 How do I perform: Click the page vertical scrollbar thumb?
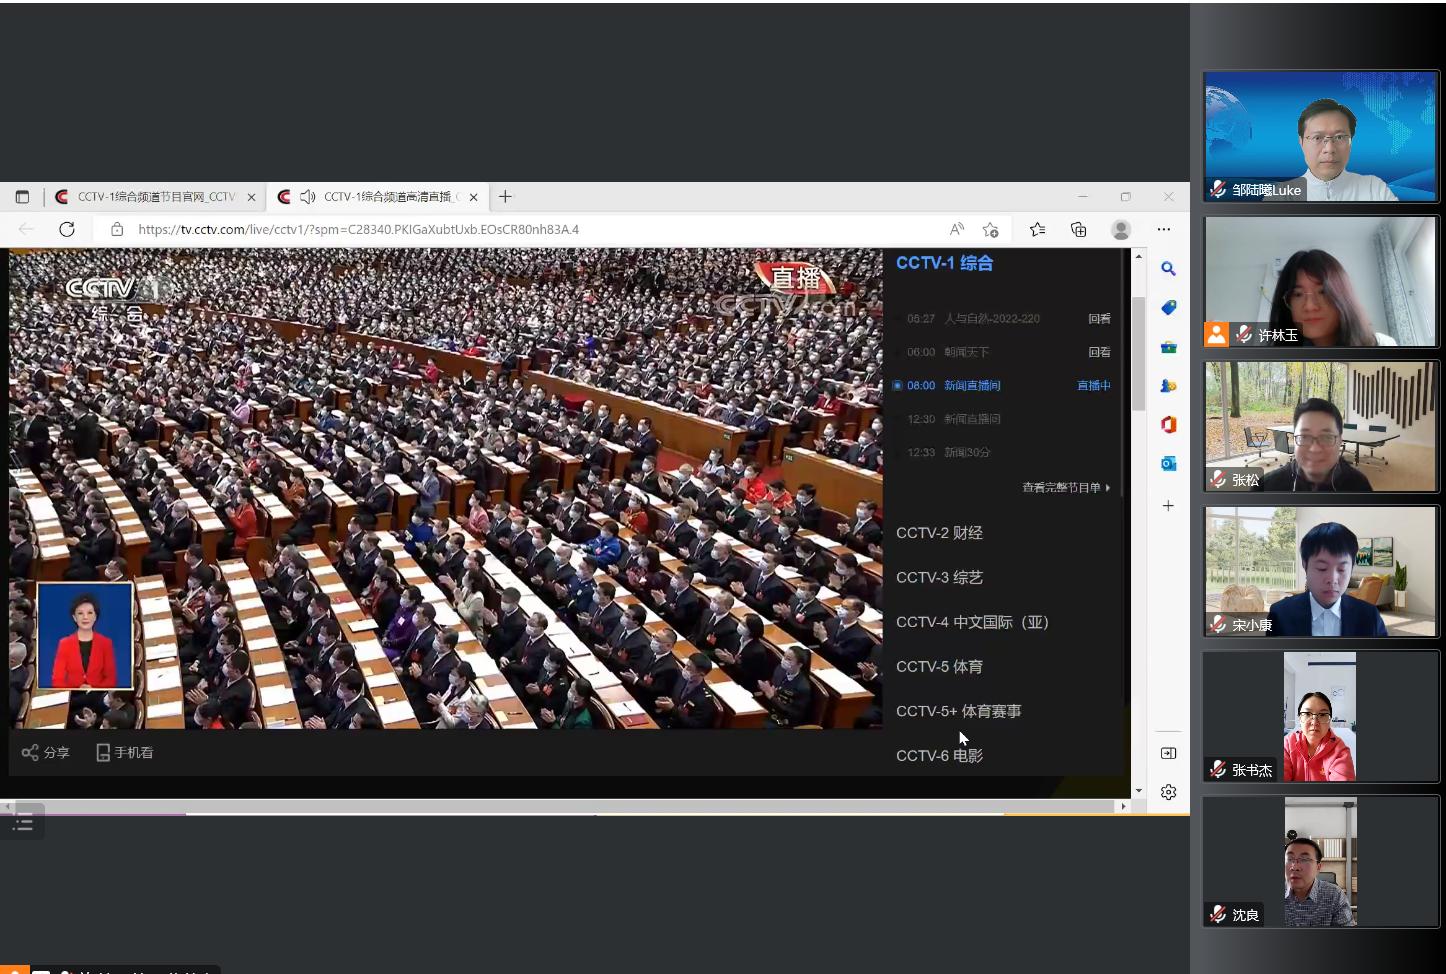pos(1138,353)
